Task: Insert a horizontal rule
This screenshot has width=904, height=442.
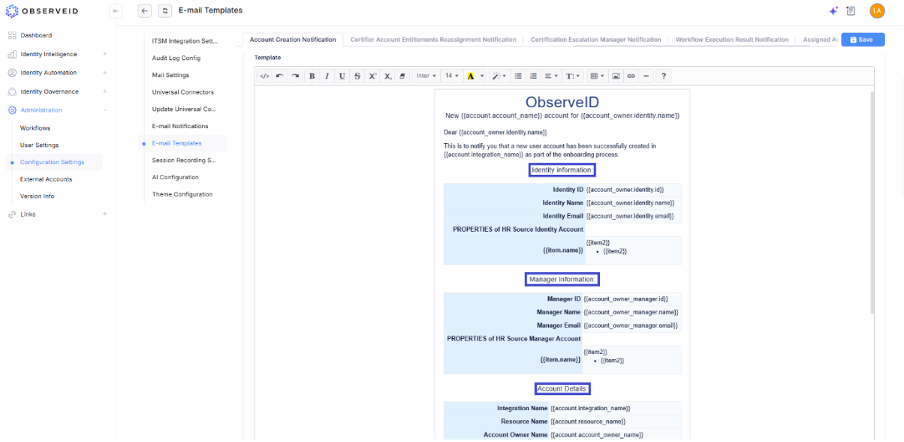Action: [x=646, y=76]
